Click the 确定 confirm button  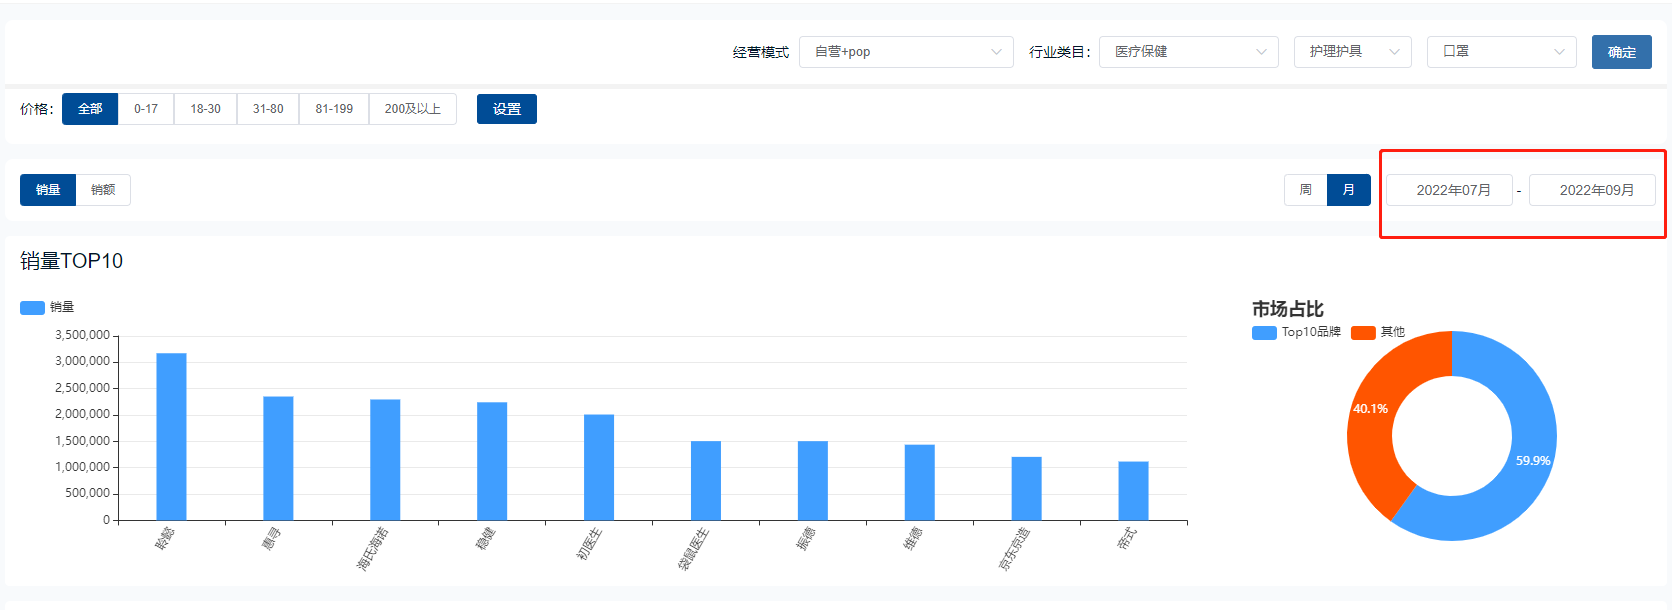1622,52
